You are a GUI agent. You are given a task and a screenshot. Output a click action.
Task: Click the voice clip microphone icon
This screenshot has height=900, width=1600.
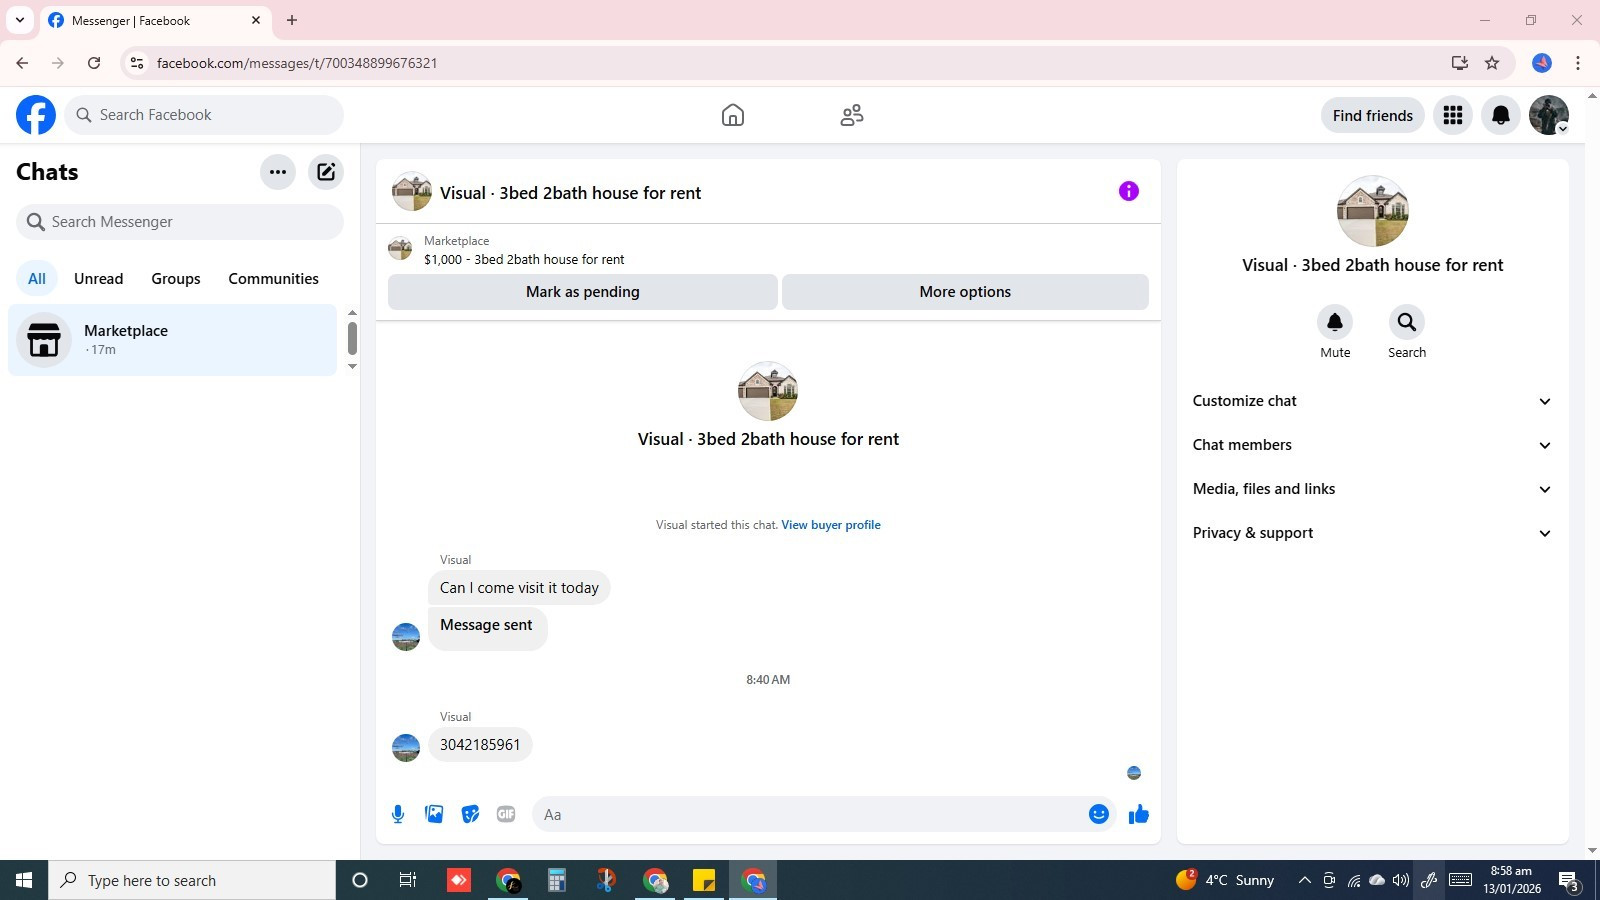click(x=398, y=814)
